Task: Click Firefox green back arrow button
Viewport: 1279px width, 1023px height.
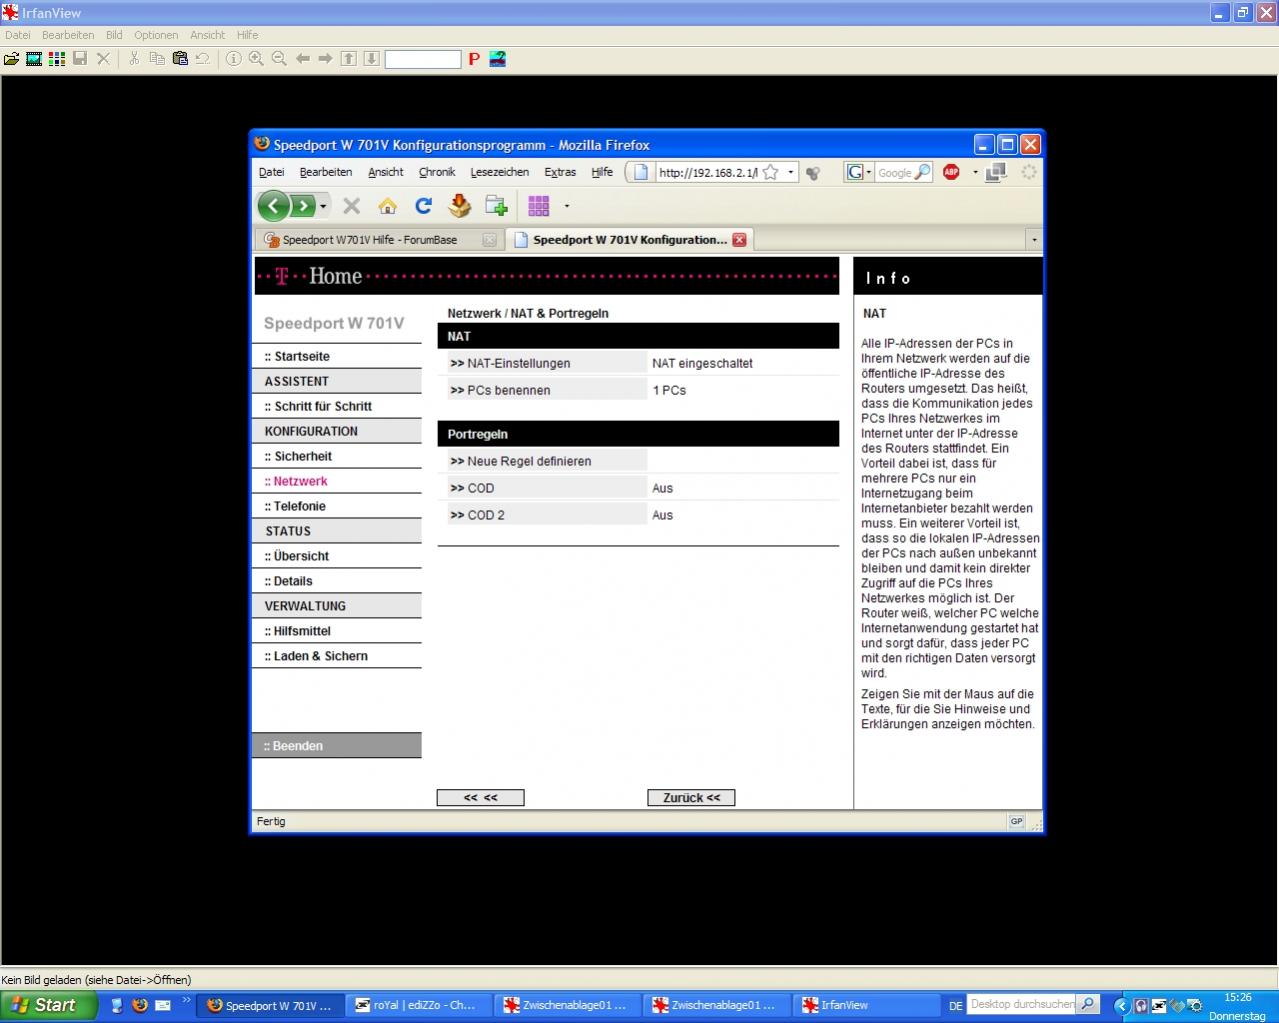Action: point(273,206)
